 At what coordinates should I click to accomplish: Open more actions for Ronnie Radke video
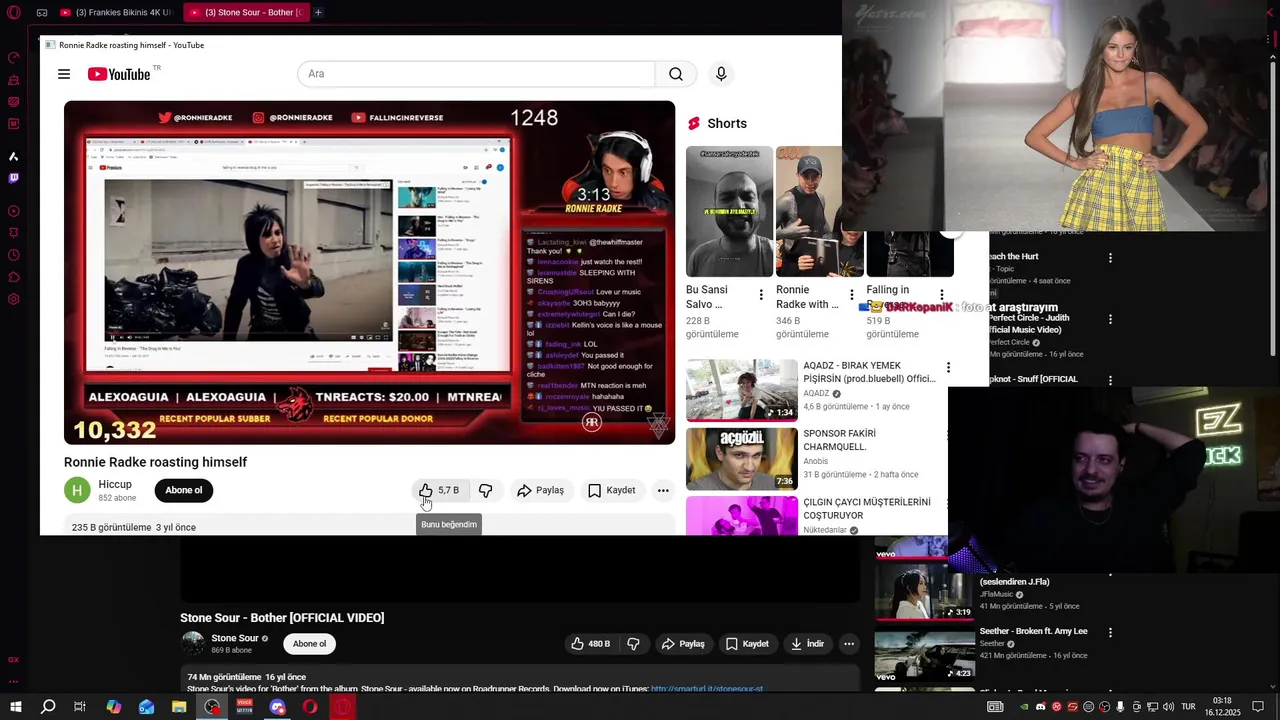pyautogui.click(x=663, y=490)
